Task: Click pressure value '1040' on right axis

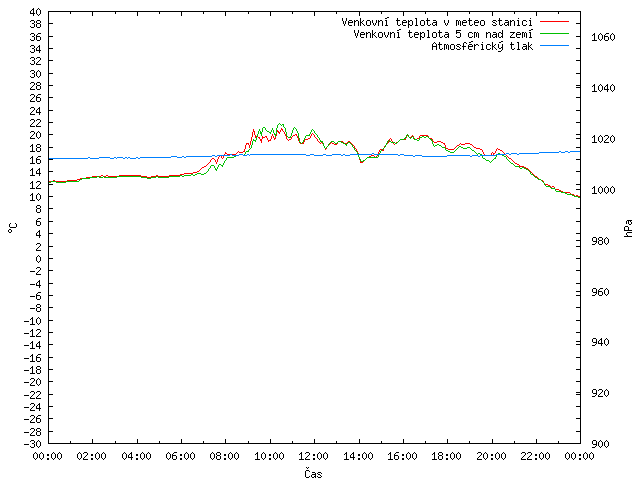Action: [603, 88]
